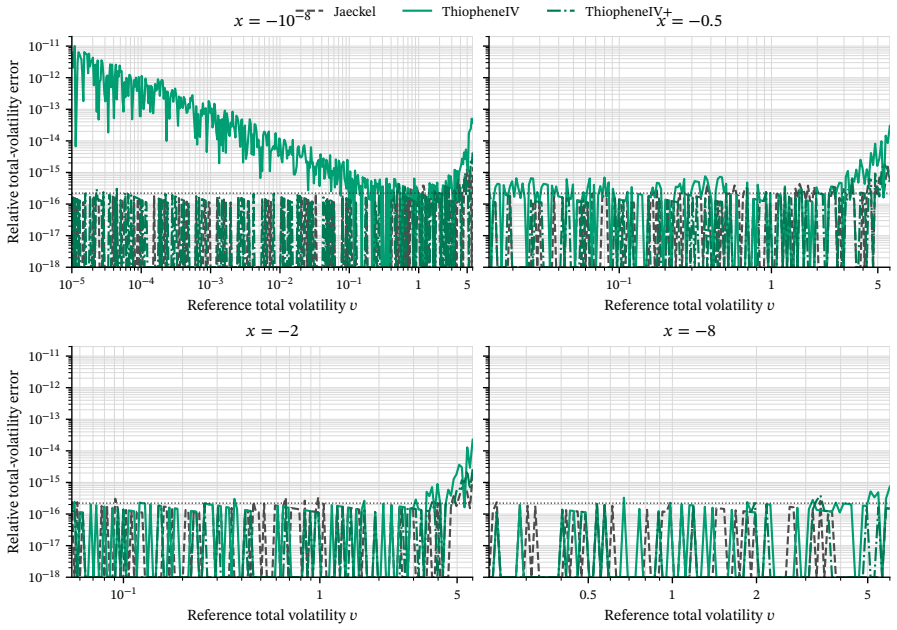Viewport: 897px width, 630px height.
Task: Click the x-tick 0.5 of the x = −8 plot
Action: pyautogui.click(x=588, y=595)
